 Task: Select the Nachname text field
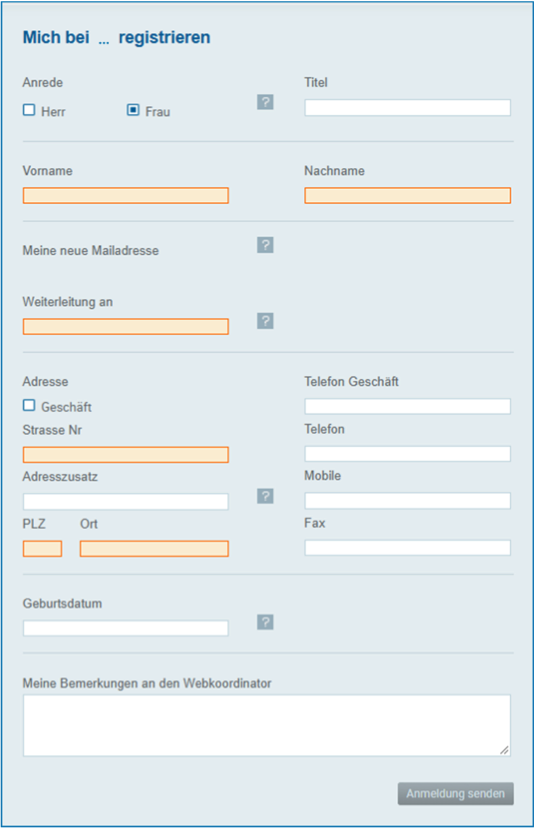[x=408, y=196]
